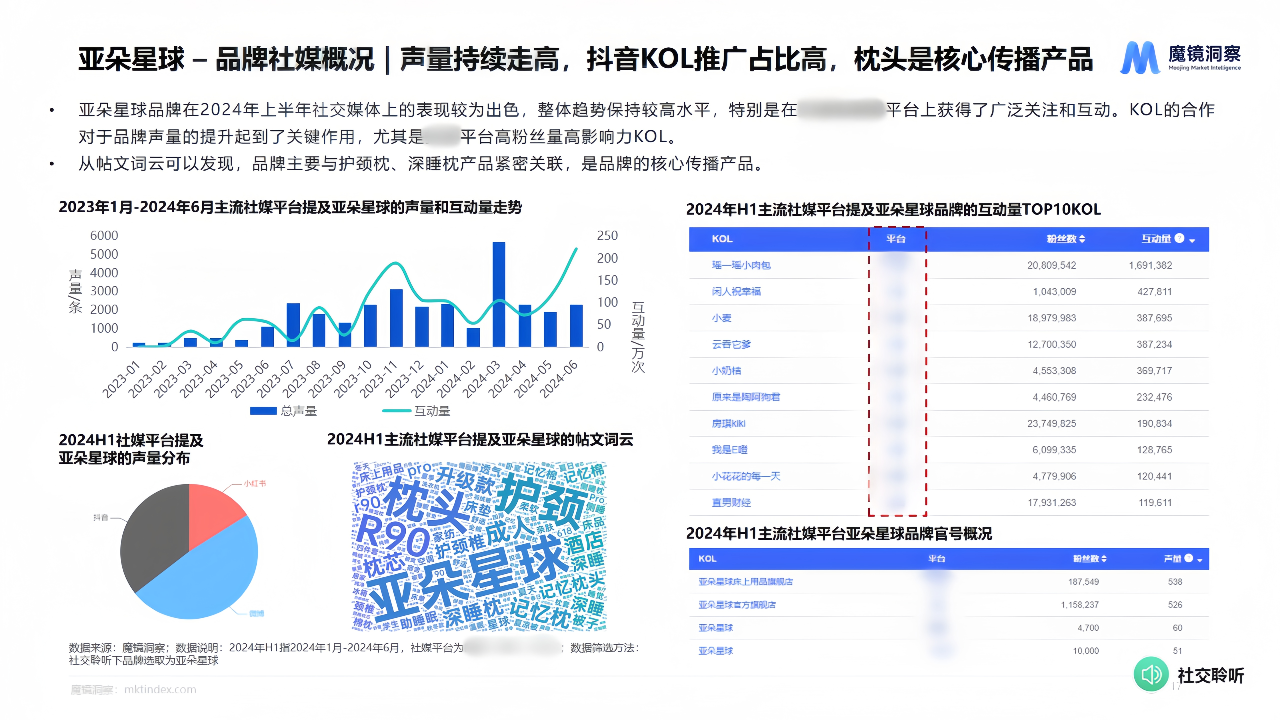
Task: Click the 魔镜洞察 logo icon
Action: [1141, 58]
